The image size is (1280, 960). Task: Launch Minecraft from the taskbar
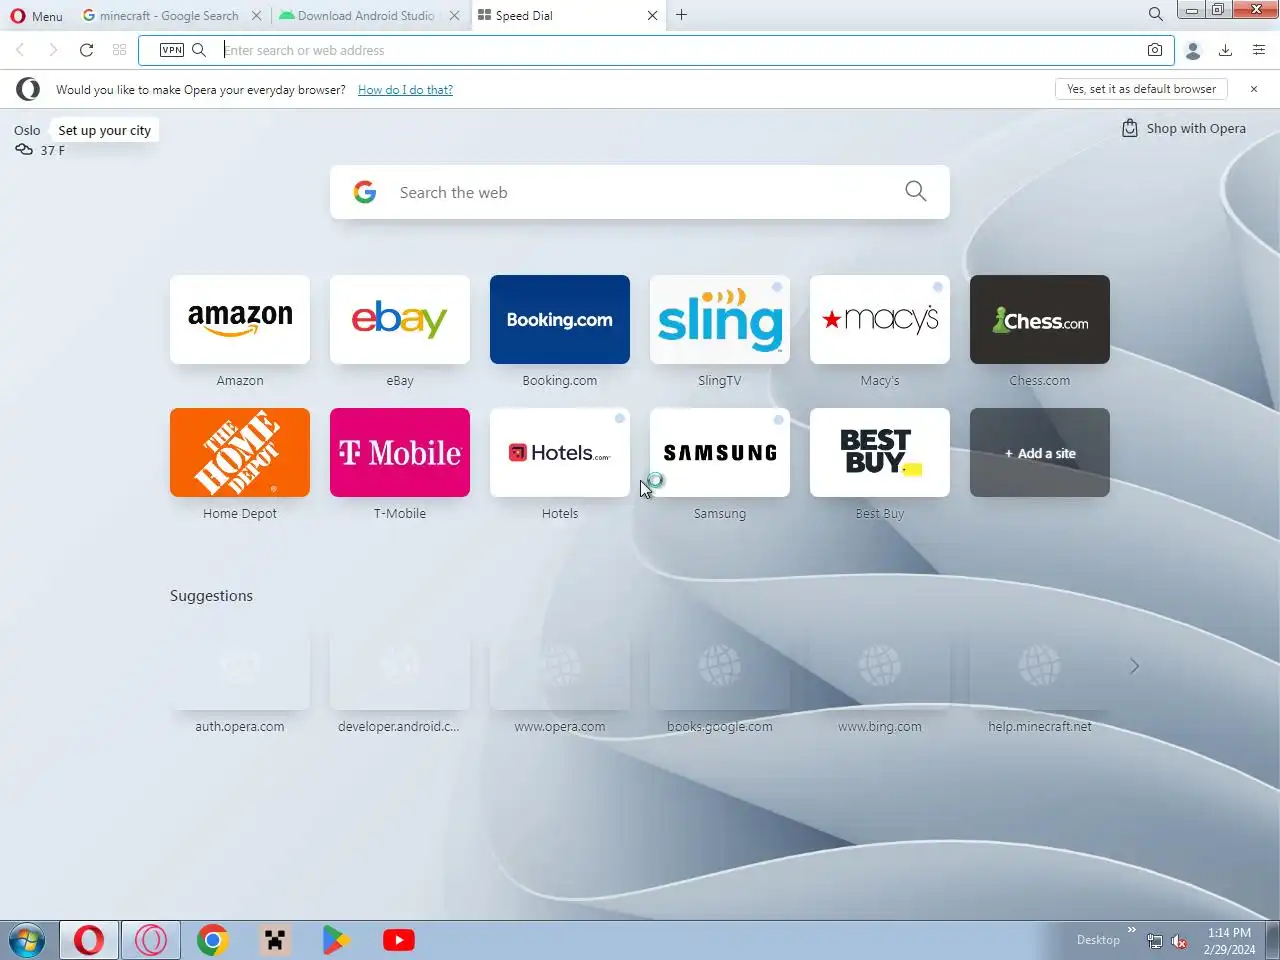point(275,940)
